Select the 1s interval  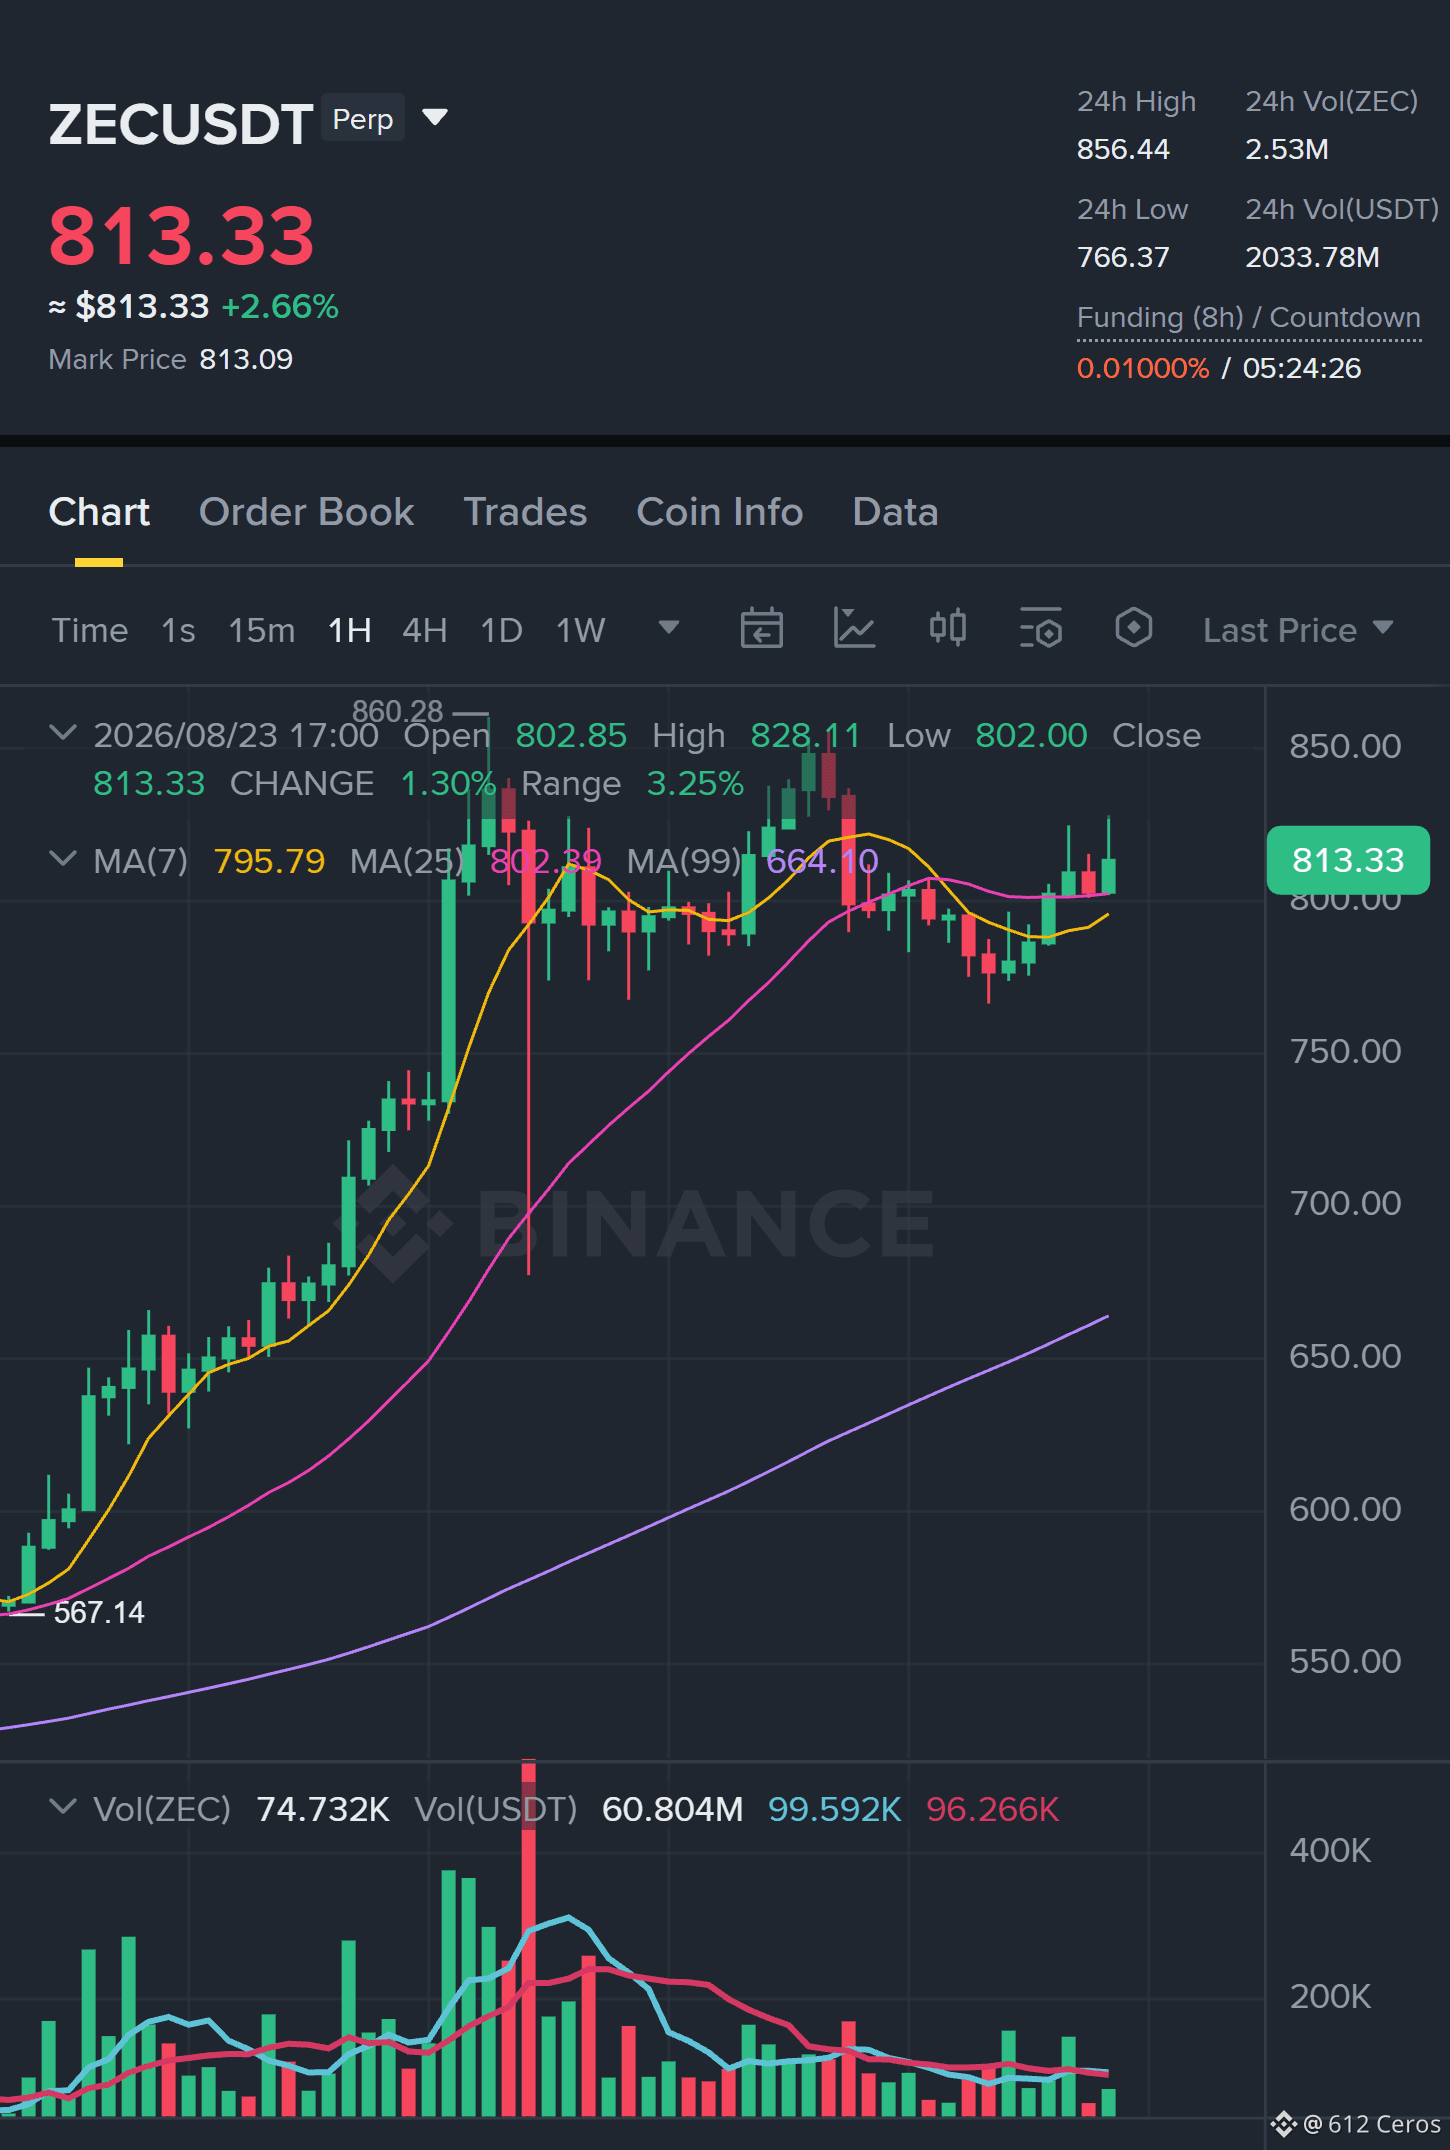tap(178, 630)
